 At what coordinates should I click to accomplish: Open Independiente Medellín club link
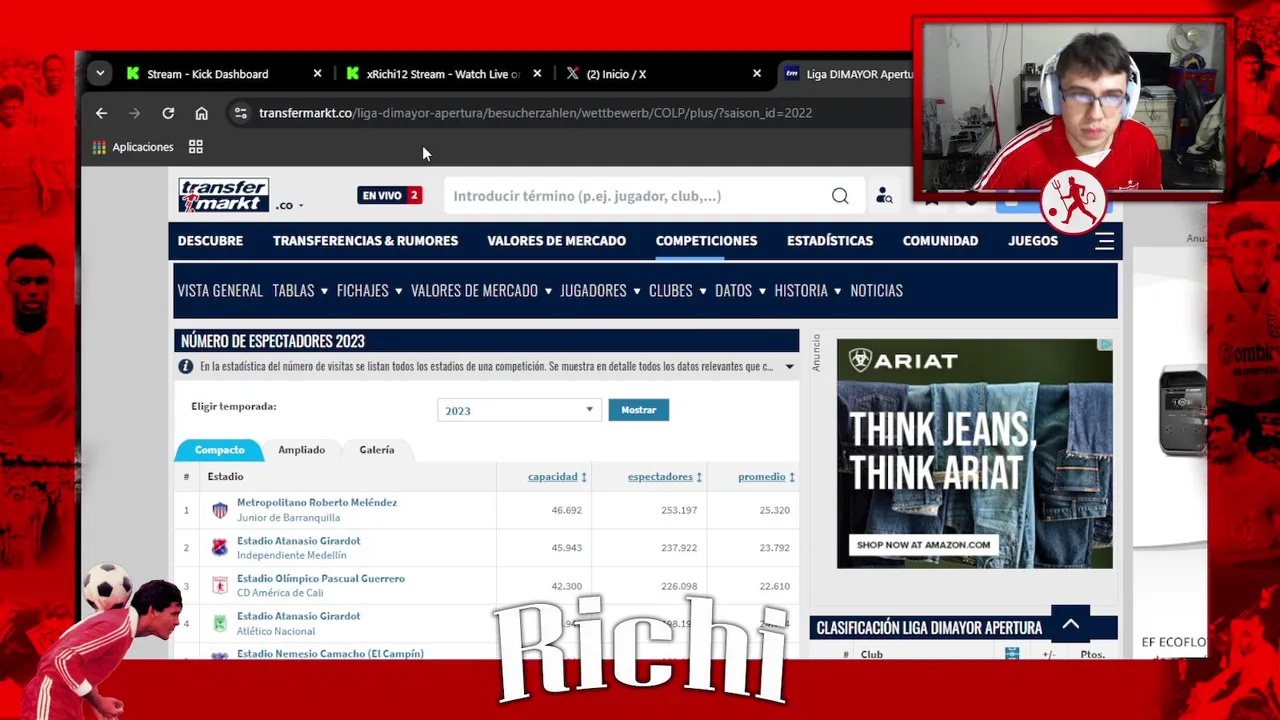coord(292,555)
